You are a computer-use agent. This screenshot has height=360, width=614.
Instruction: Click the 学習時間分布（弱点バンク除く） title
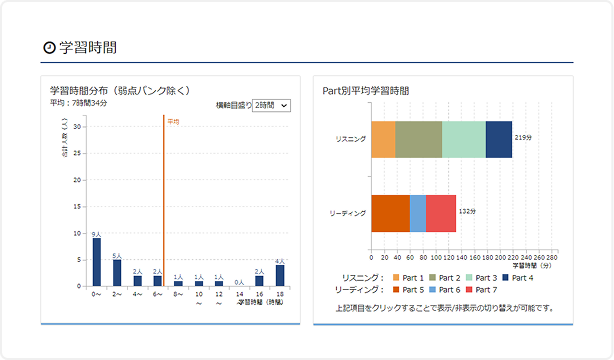click(120, 90)
